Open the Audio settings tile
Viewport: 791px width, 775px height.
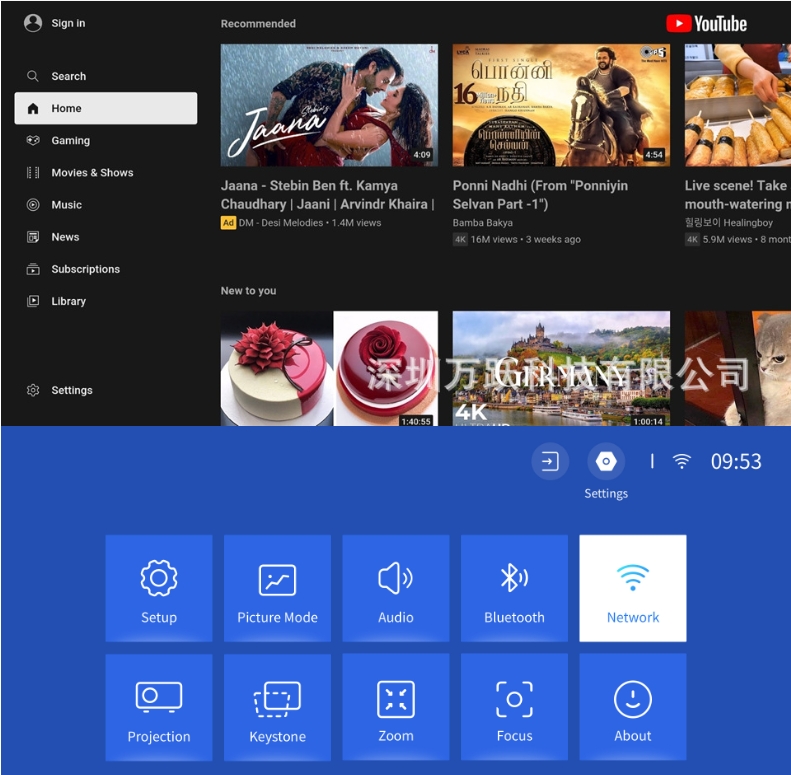tap(396, 588)
